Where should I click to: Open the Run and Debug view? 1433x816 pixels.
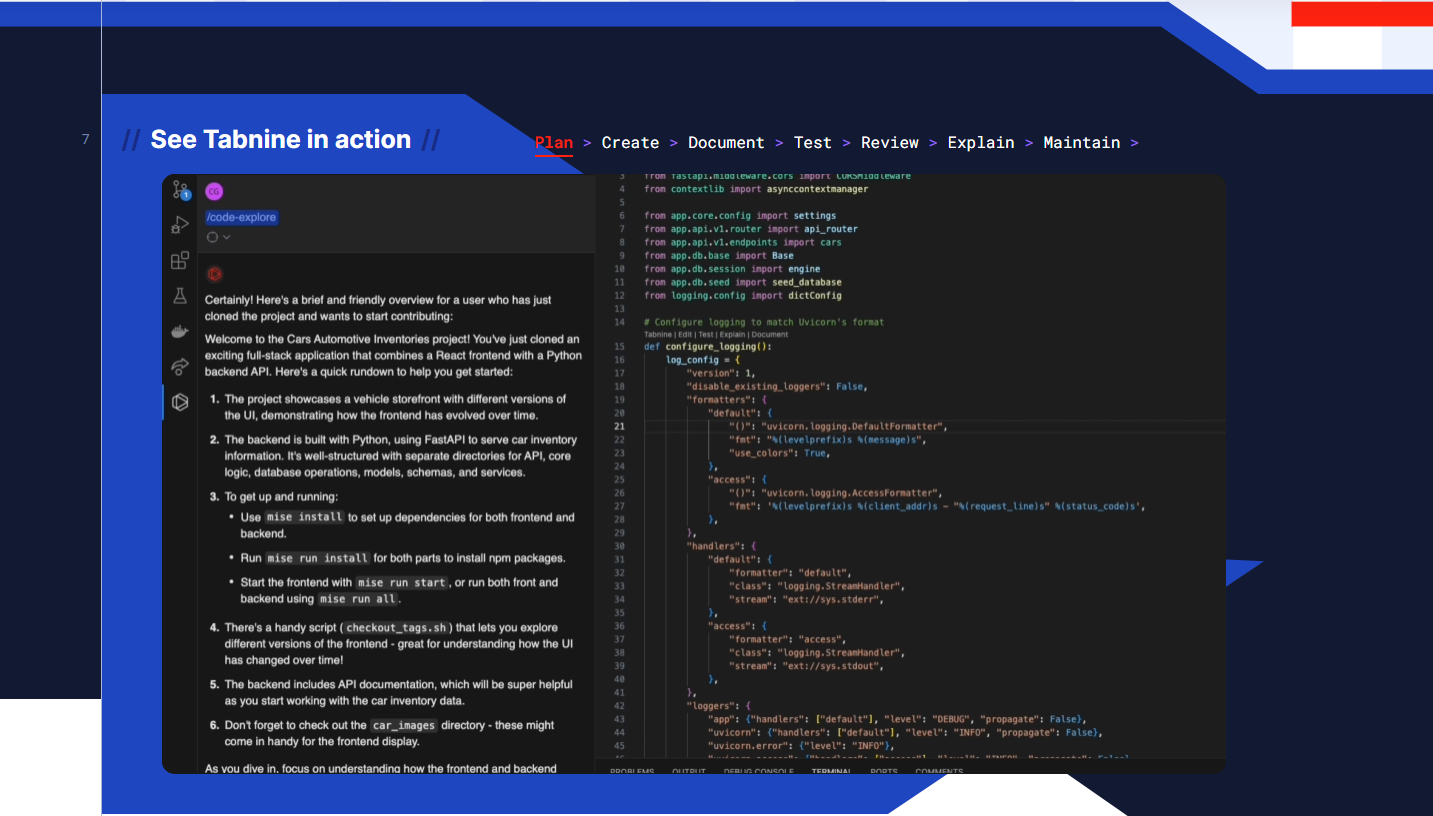click(x=180, y=225)
